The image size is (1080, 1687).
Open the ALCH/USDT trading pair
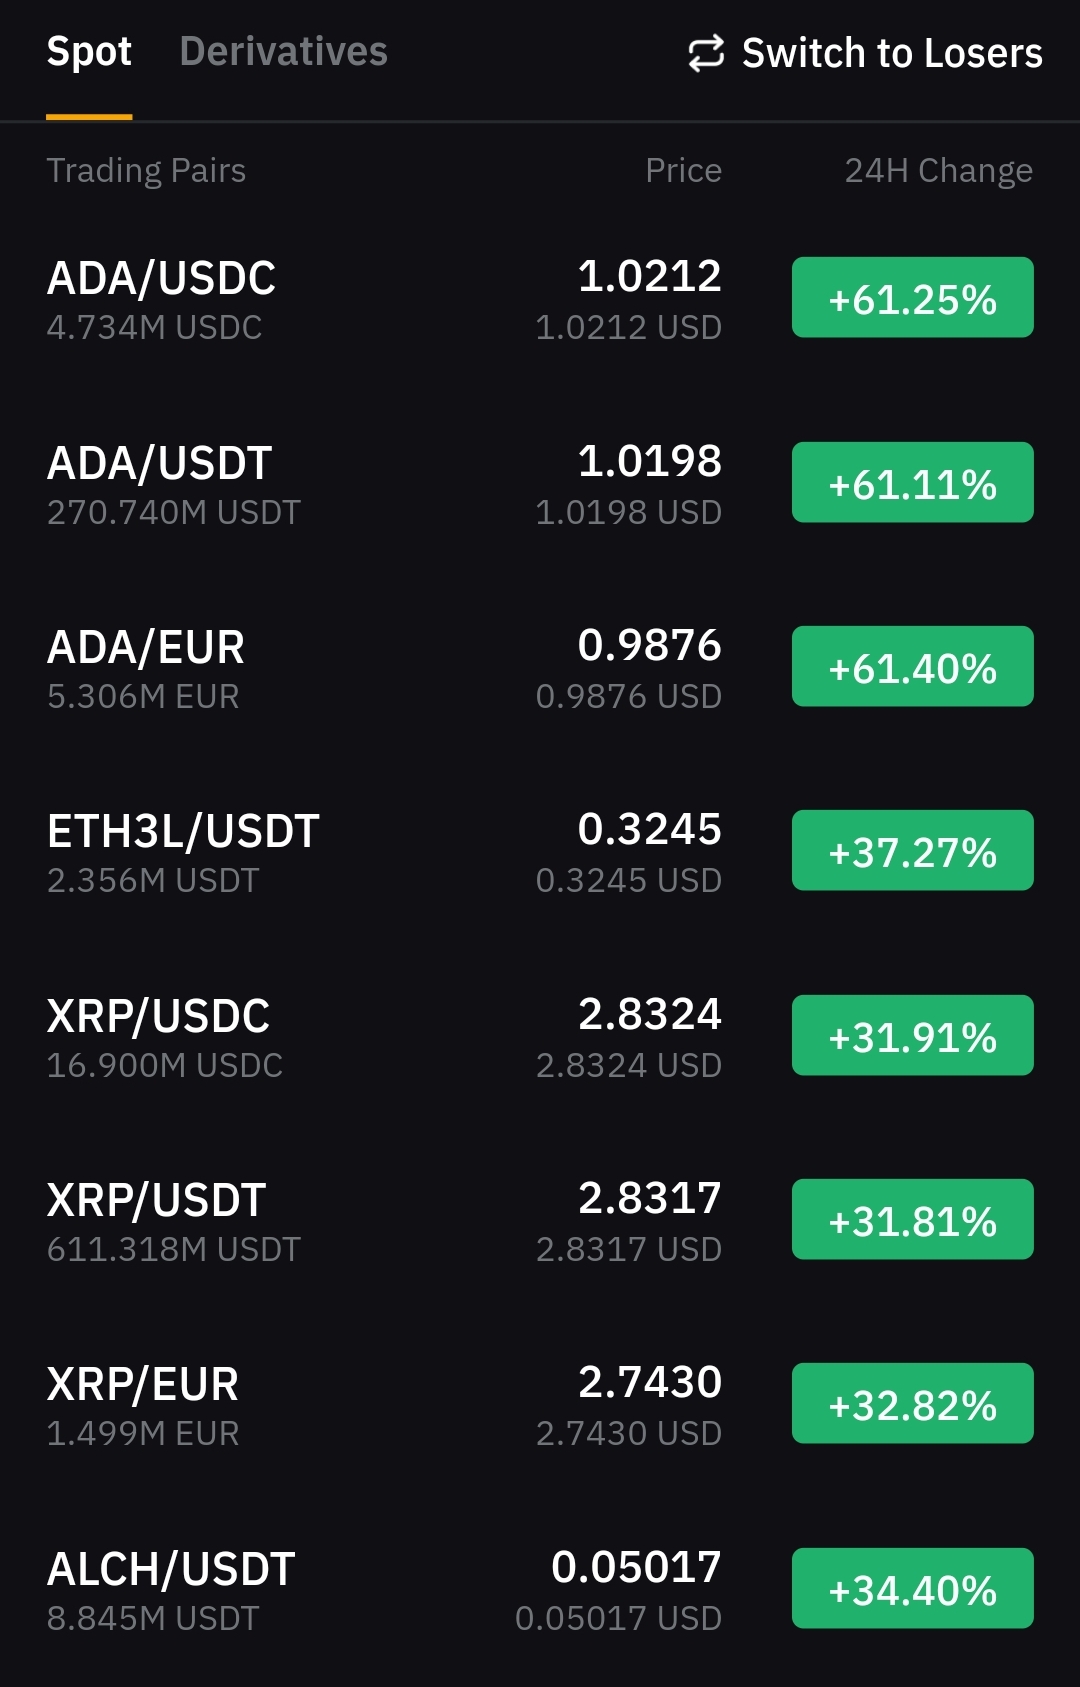coord(171,1570)
